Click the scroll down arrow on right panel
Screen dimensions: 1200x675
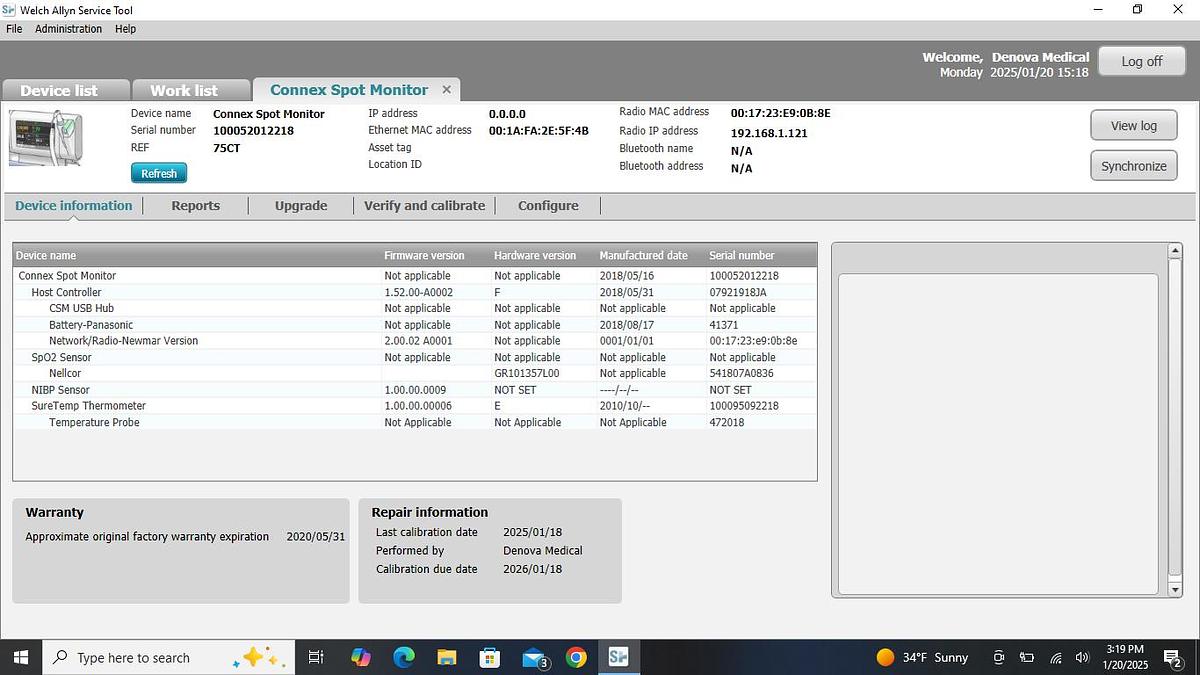coord(1176,590)
